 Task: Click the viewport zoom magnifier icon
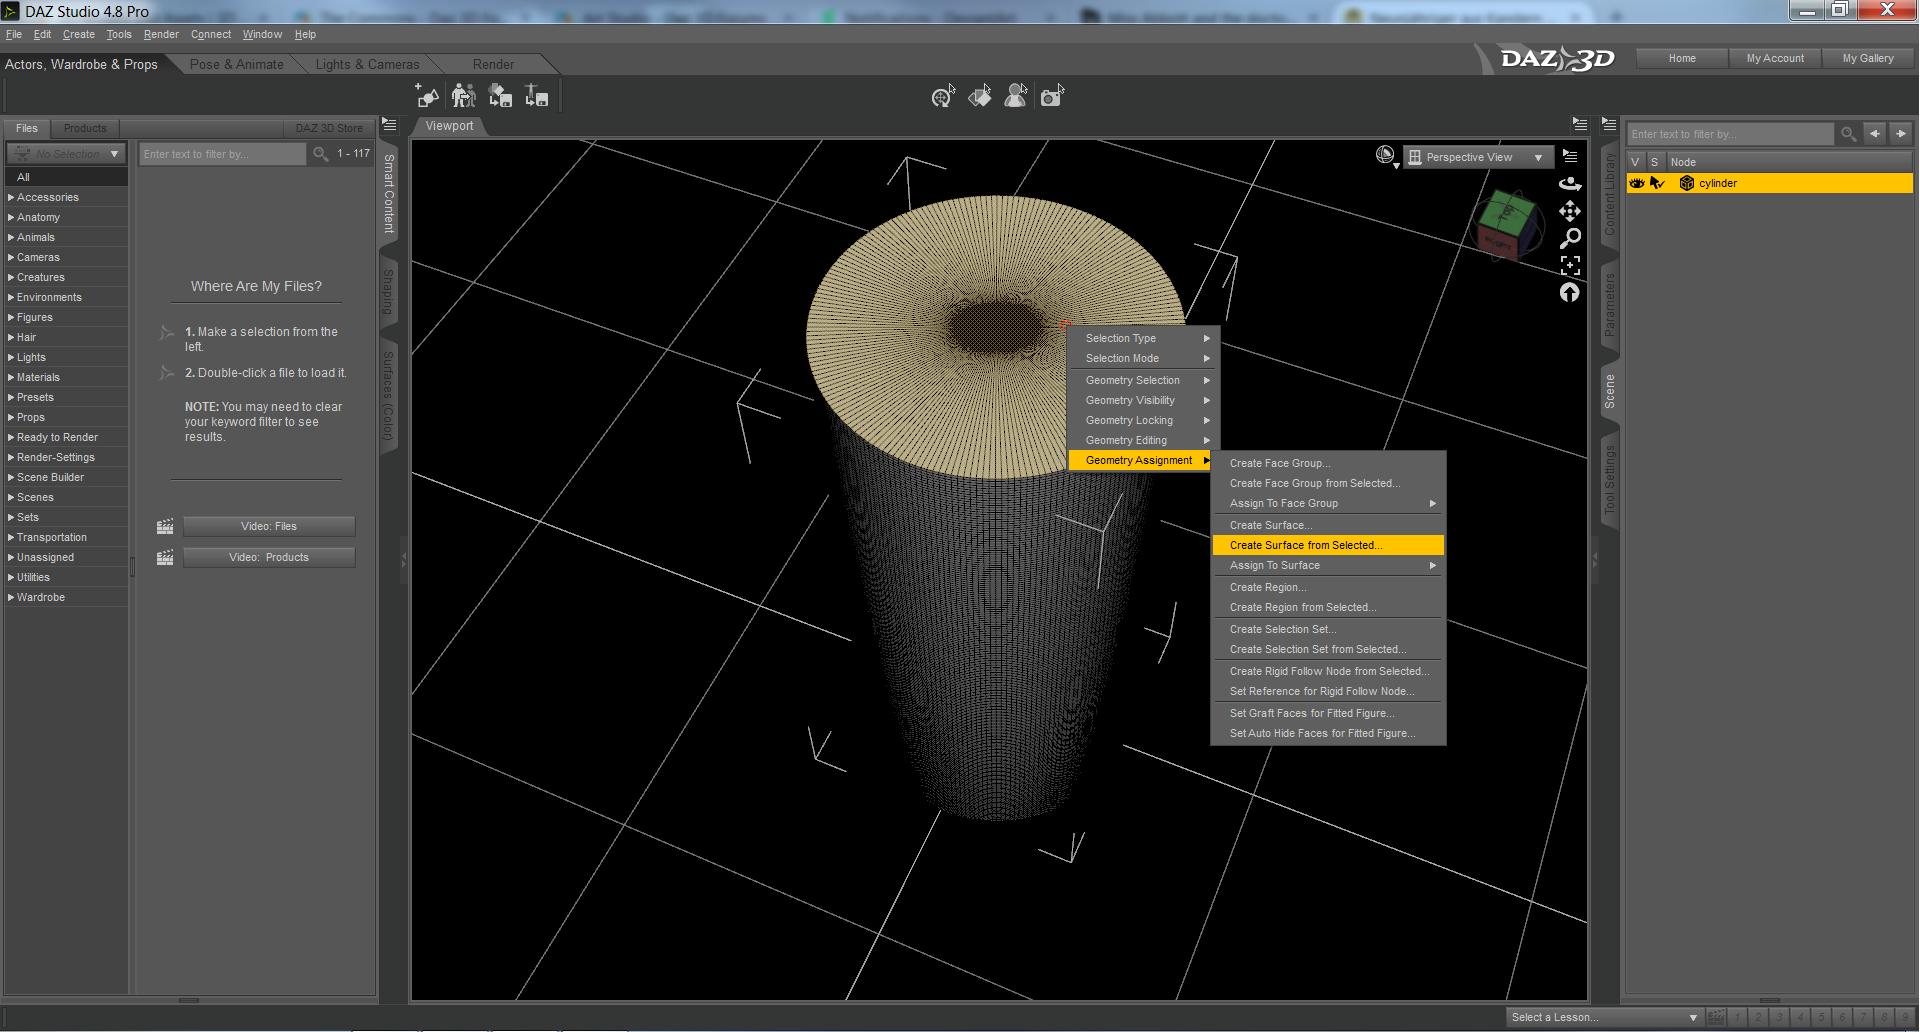1570,238
